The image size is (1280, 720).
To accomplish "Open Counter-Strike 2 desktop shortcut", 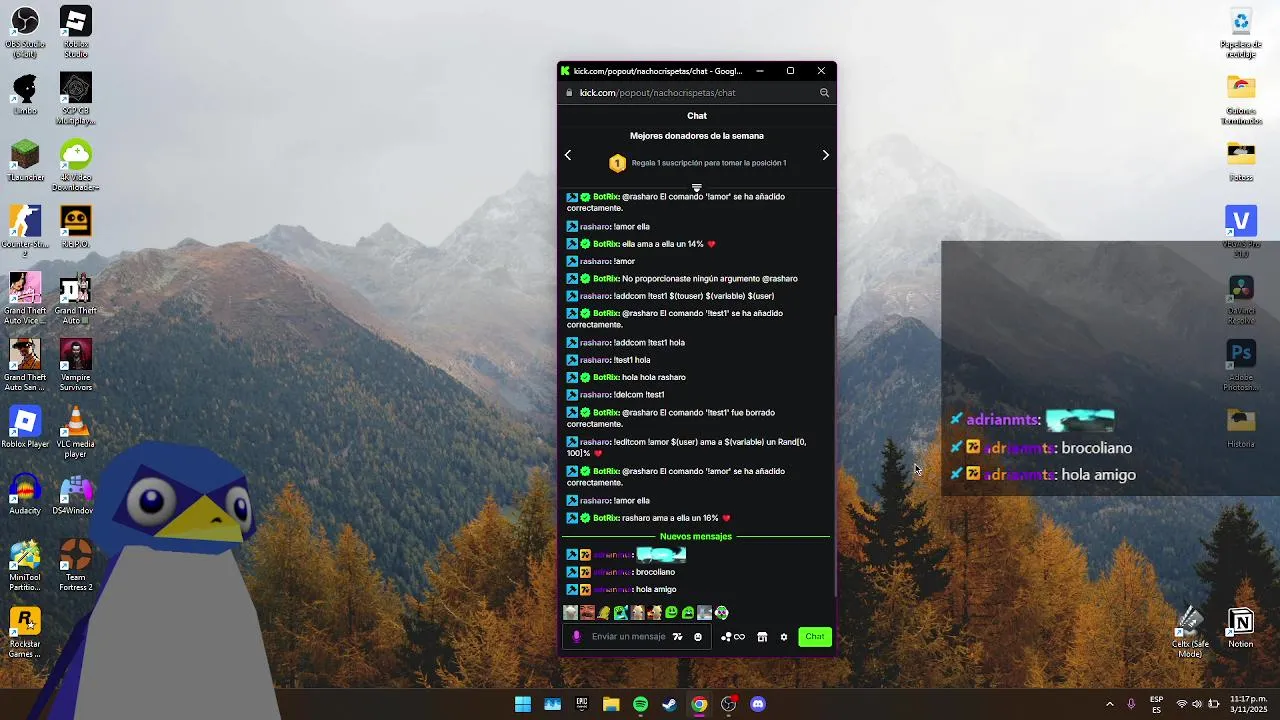I will (25, 231).
